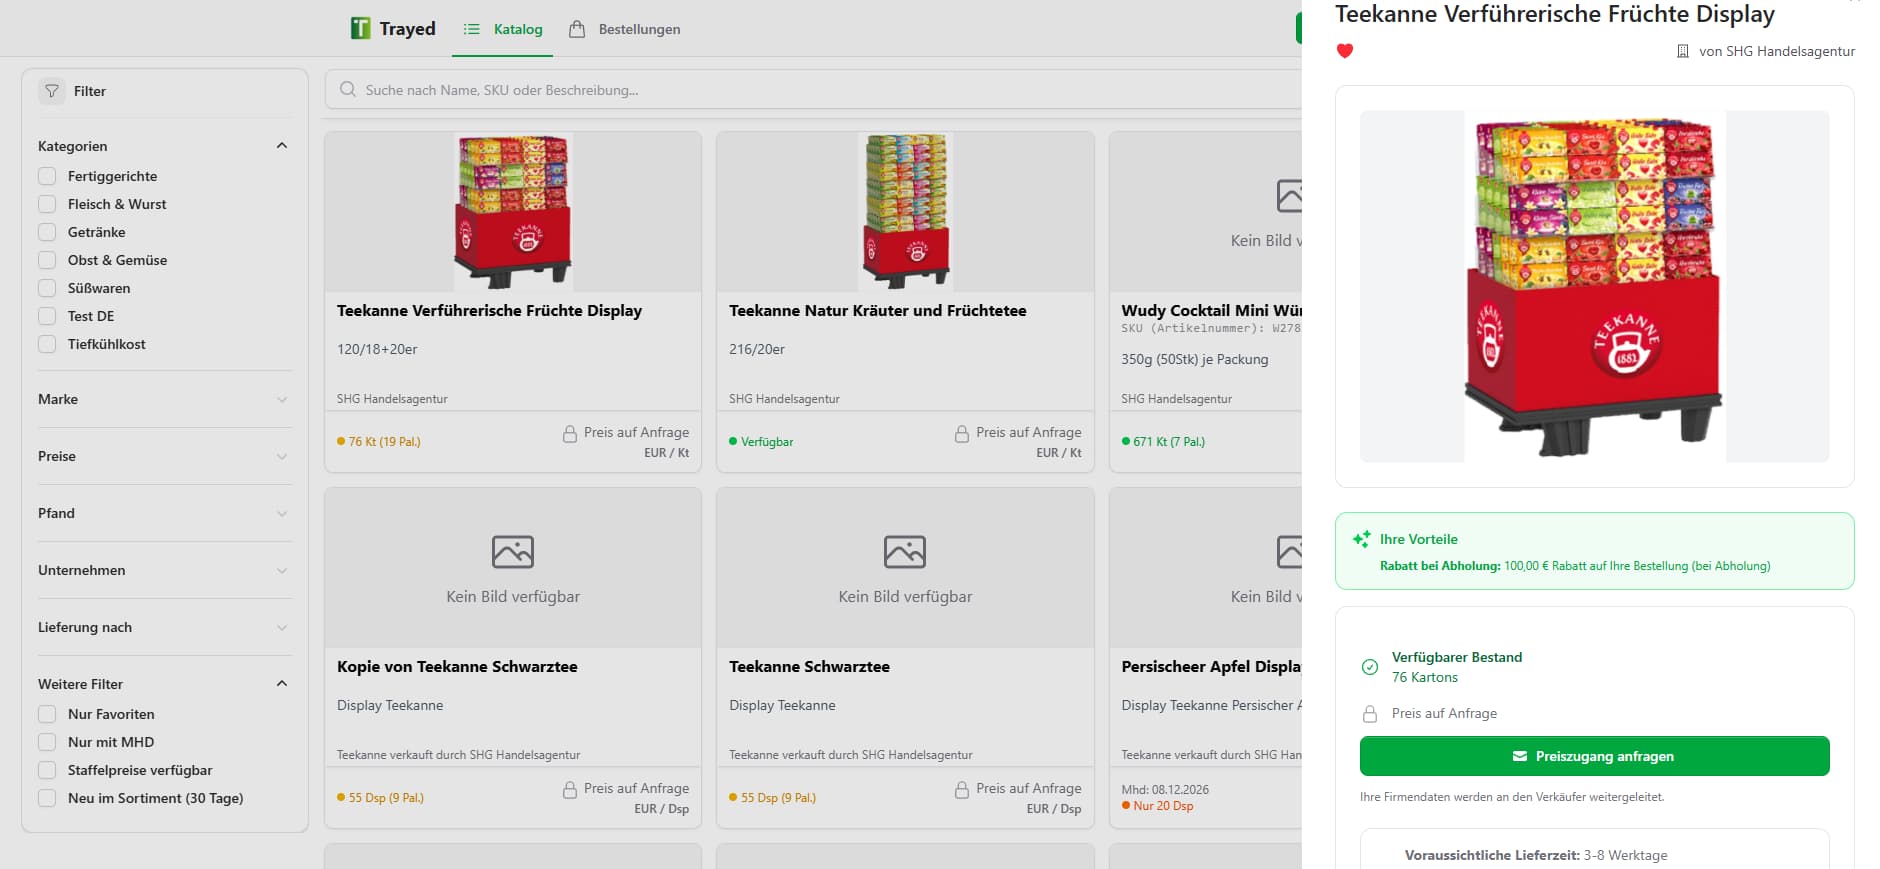Open Kopie von Teekanne Schwarztee title
Screen dimensions: 1880x869
(x=457, y=667)
